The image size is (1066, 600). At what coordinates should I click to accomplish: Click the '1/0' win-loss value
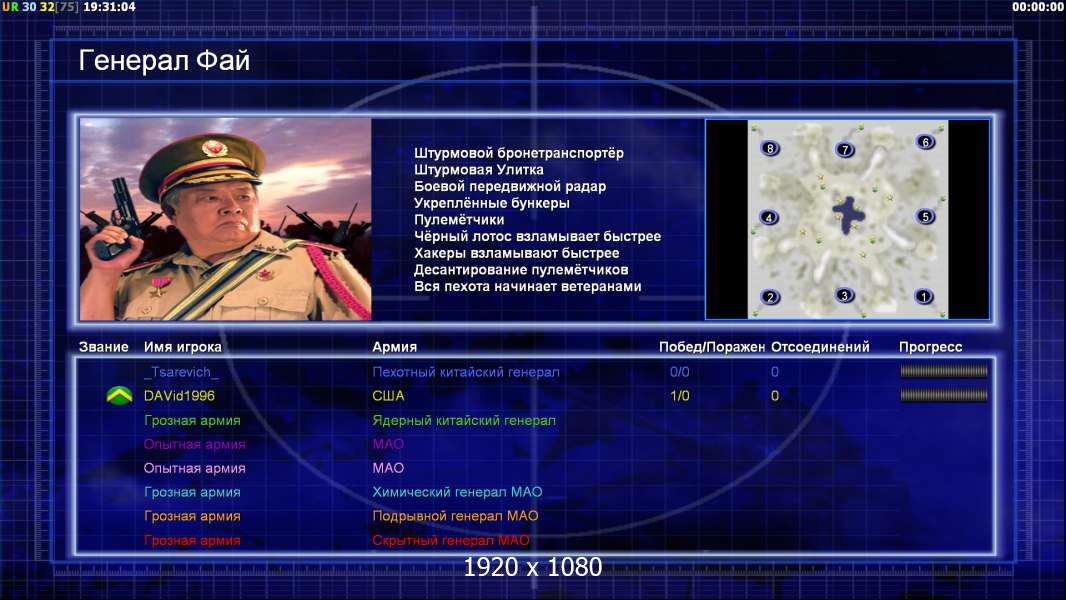pyautogui.click(x=680, y=395)
